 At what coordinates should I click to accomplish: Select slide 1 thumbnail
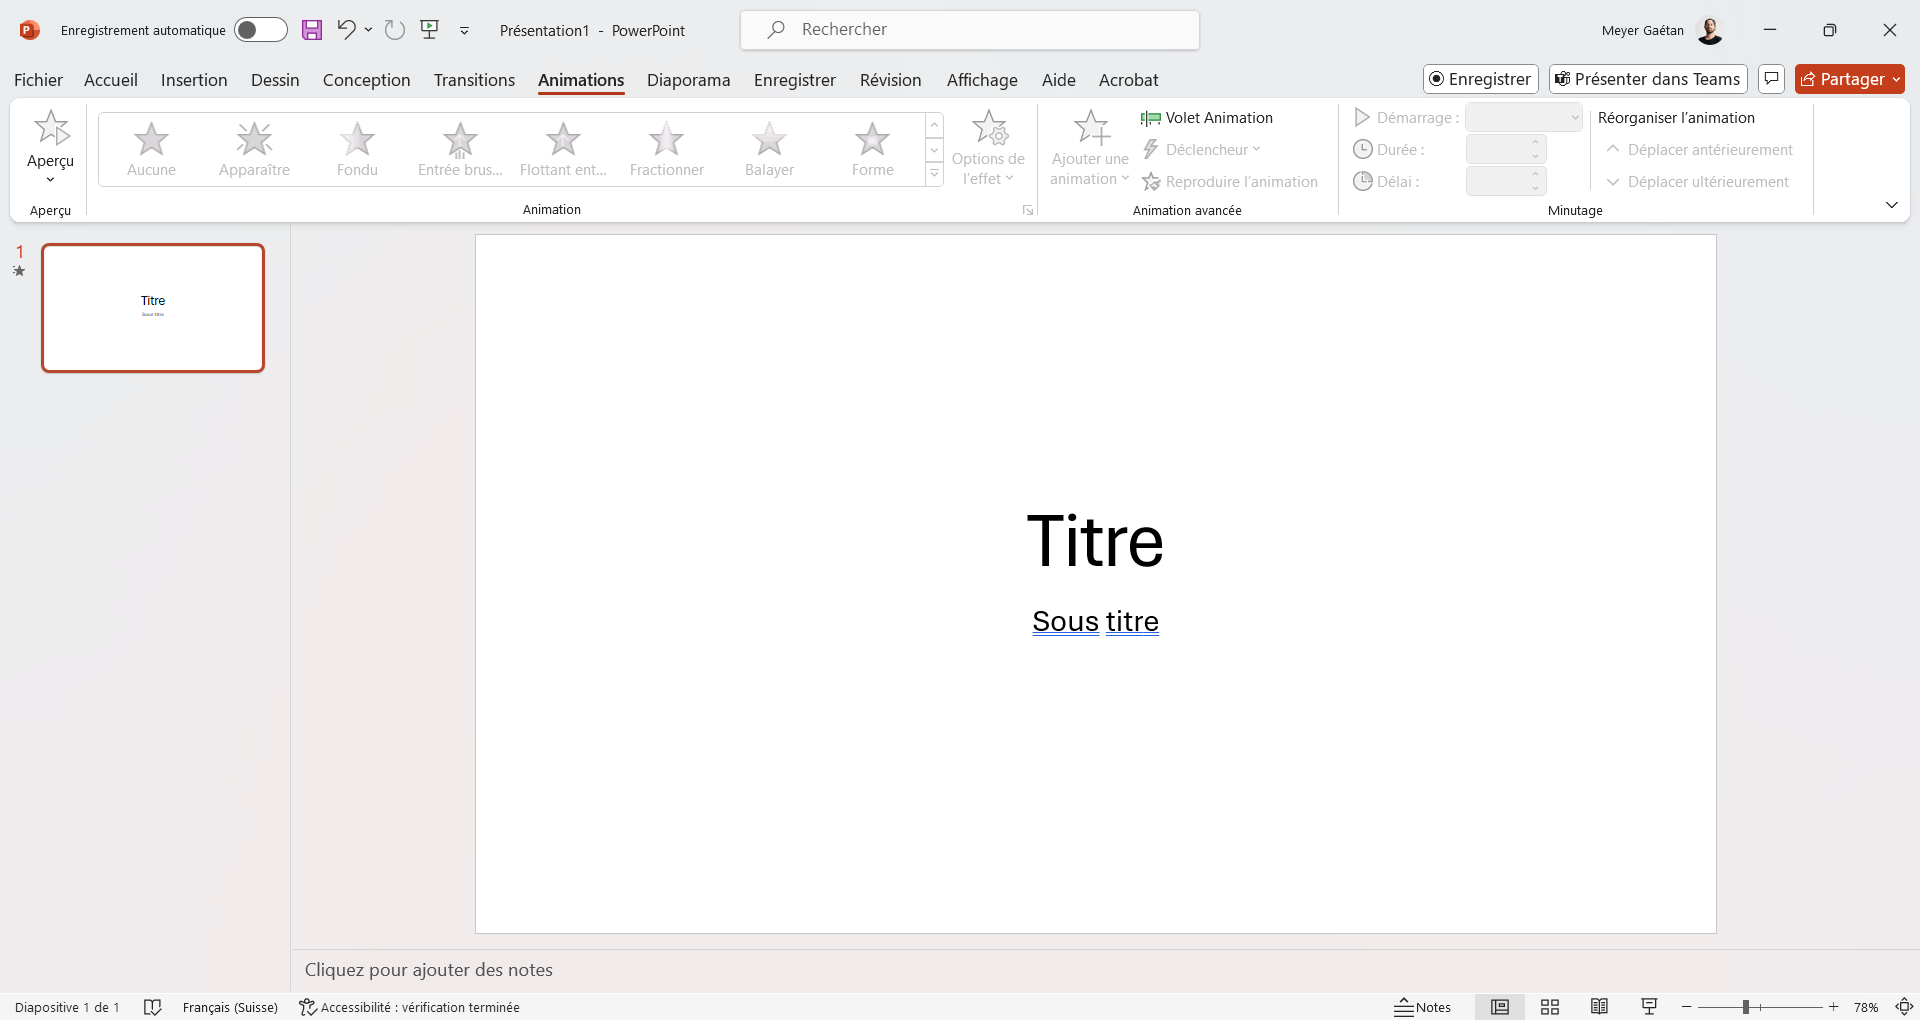(x=153, y=308)
